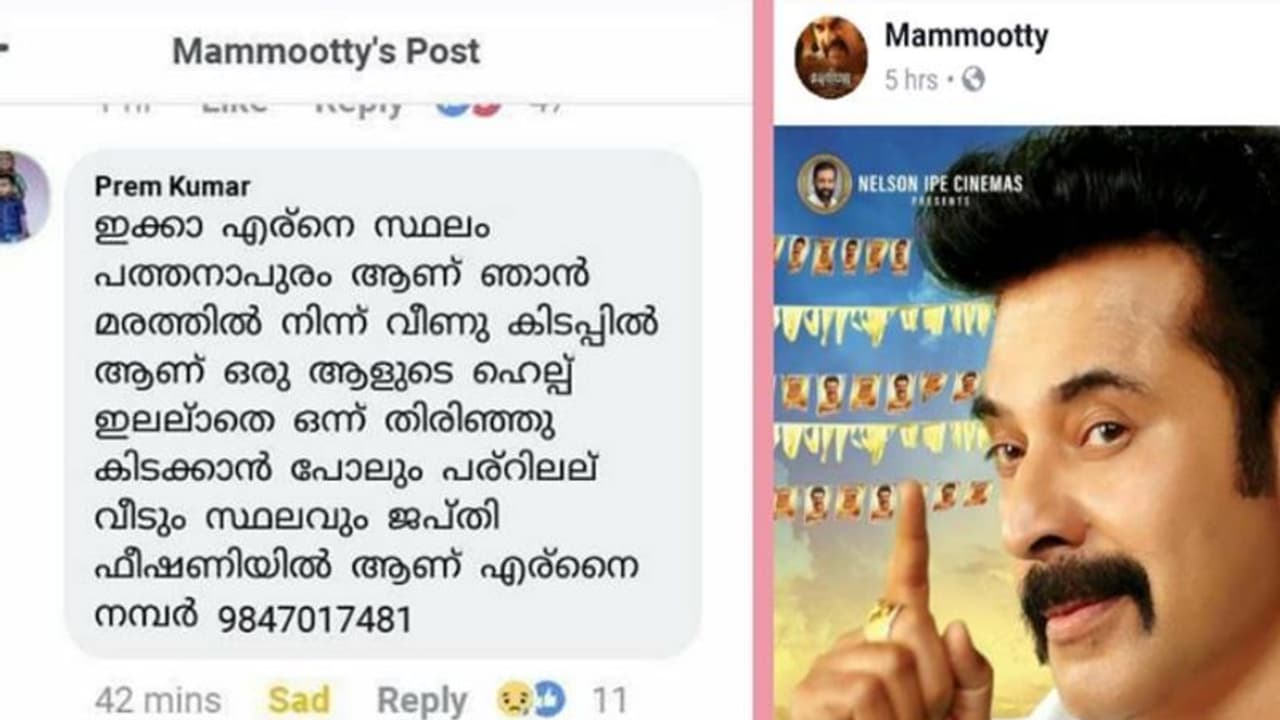Viewport: 1280px width, 720px height.
Task: Open the Mammootty page name link
Action: pyautogui.click(x=966, y=36)
